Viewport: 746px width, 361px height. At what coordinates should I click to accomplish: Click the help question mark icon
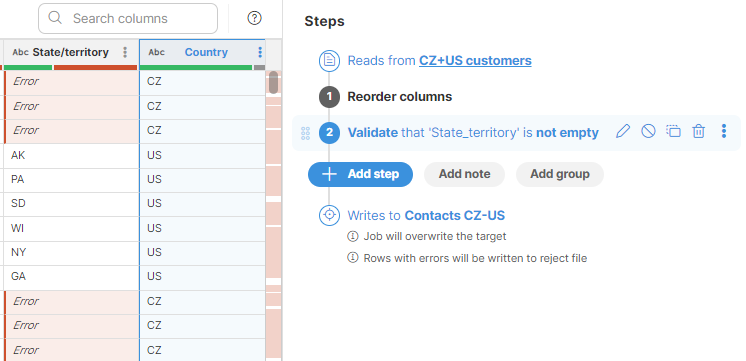click(255, 19)
